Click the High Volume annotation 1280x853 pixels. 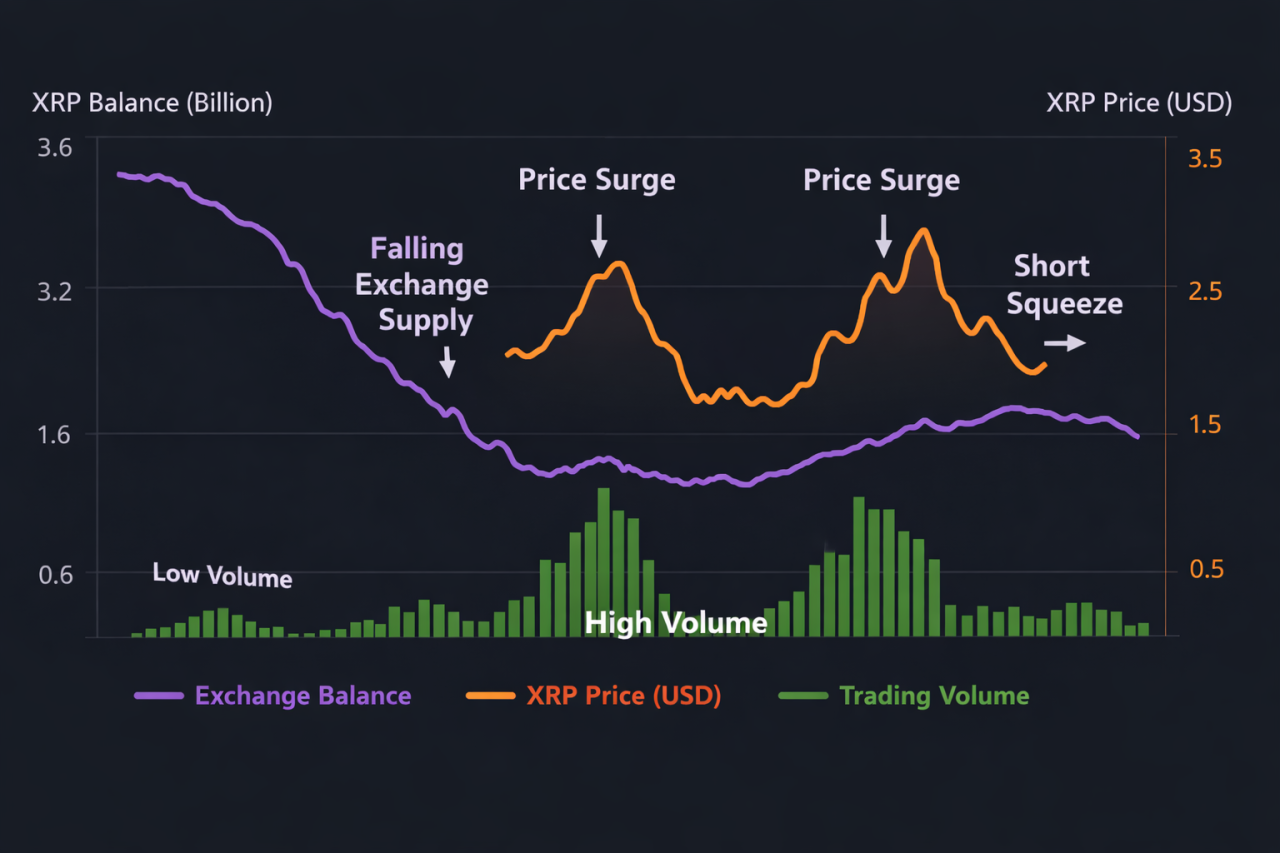676,624
